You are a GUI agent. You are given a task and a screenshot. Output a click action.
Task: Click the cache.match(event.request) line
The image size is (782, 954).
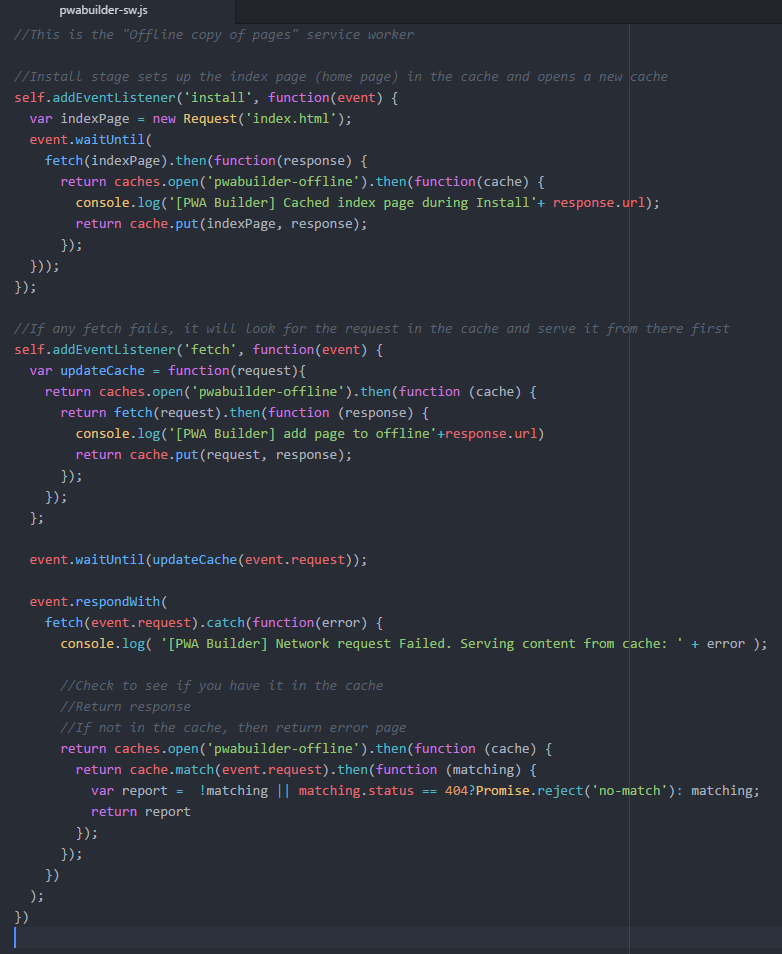(306, 770)
